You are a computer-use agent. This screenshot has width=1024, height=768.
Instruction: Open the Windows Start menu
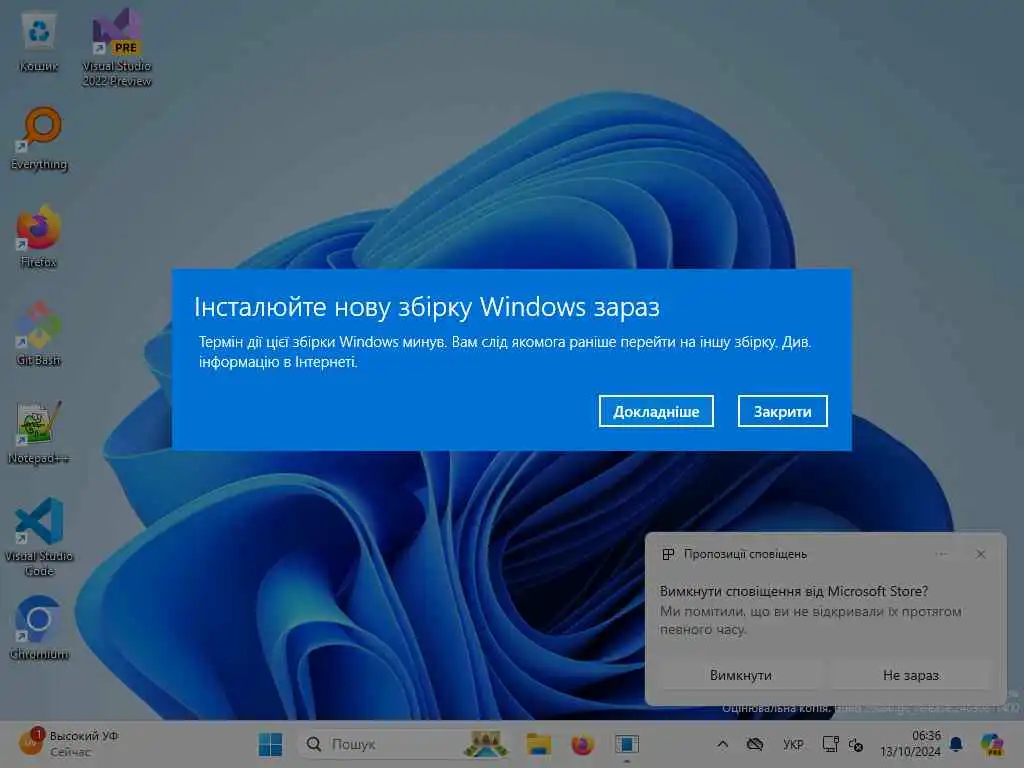(270, 744)
